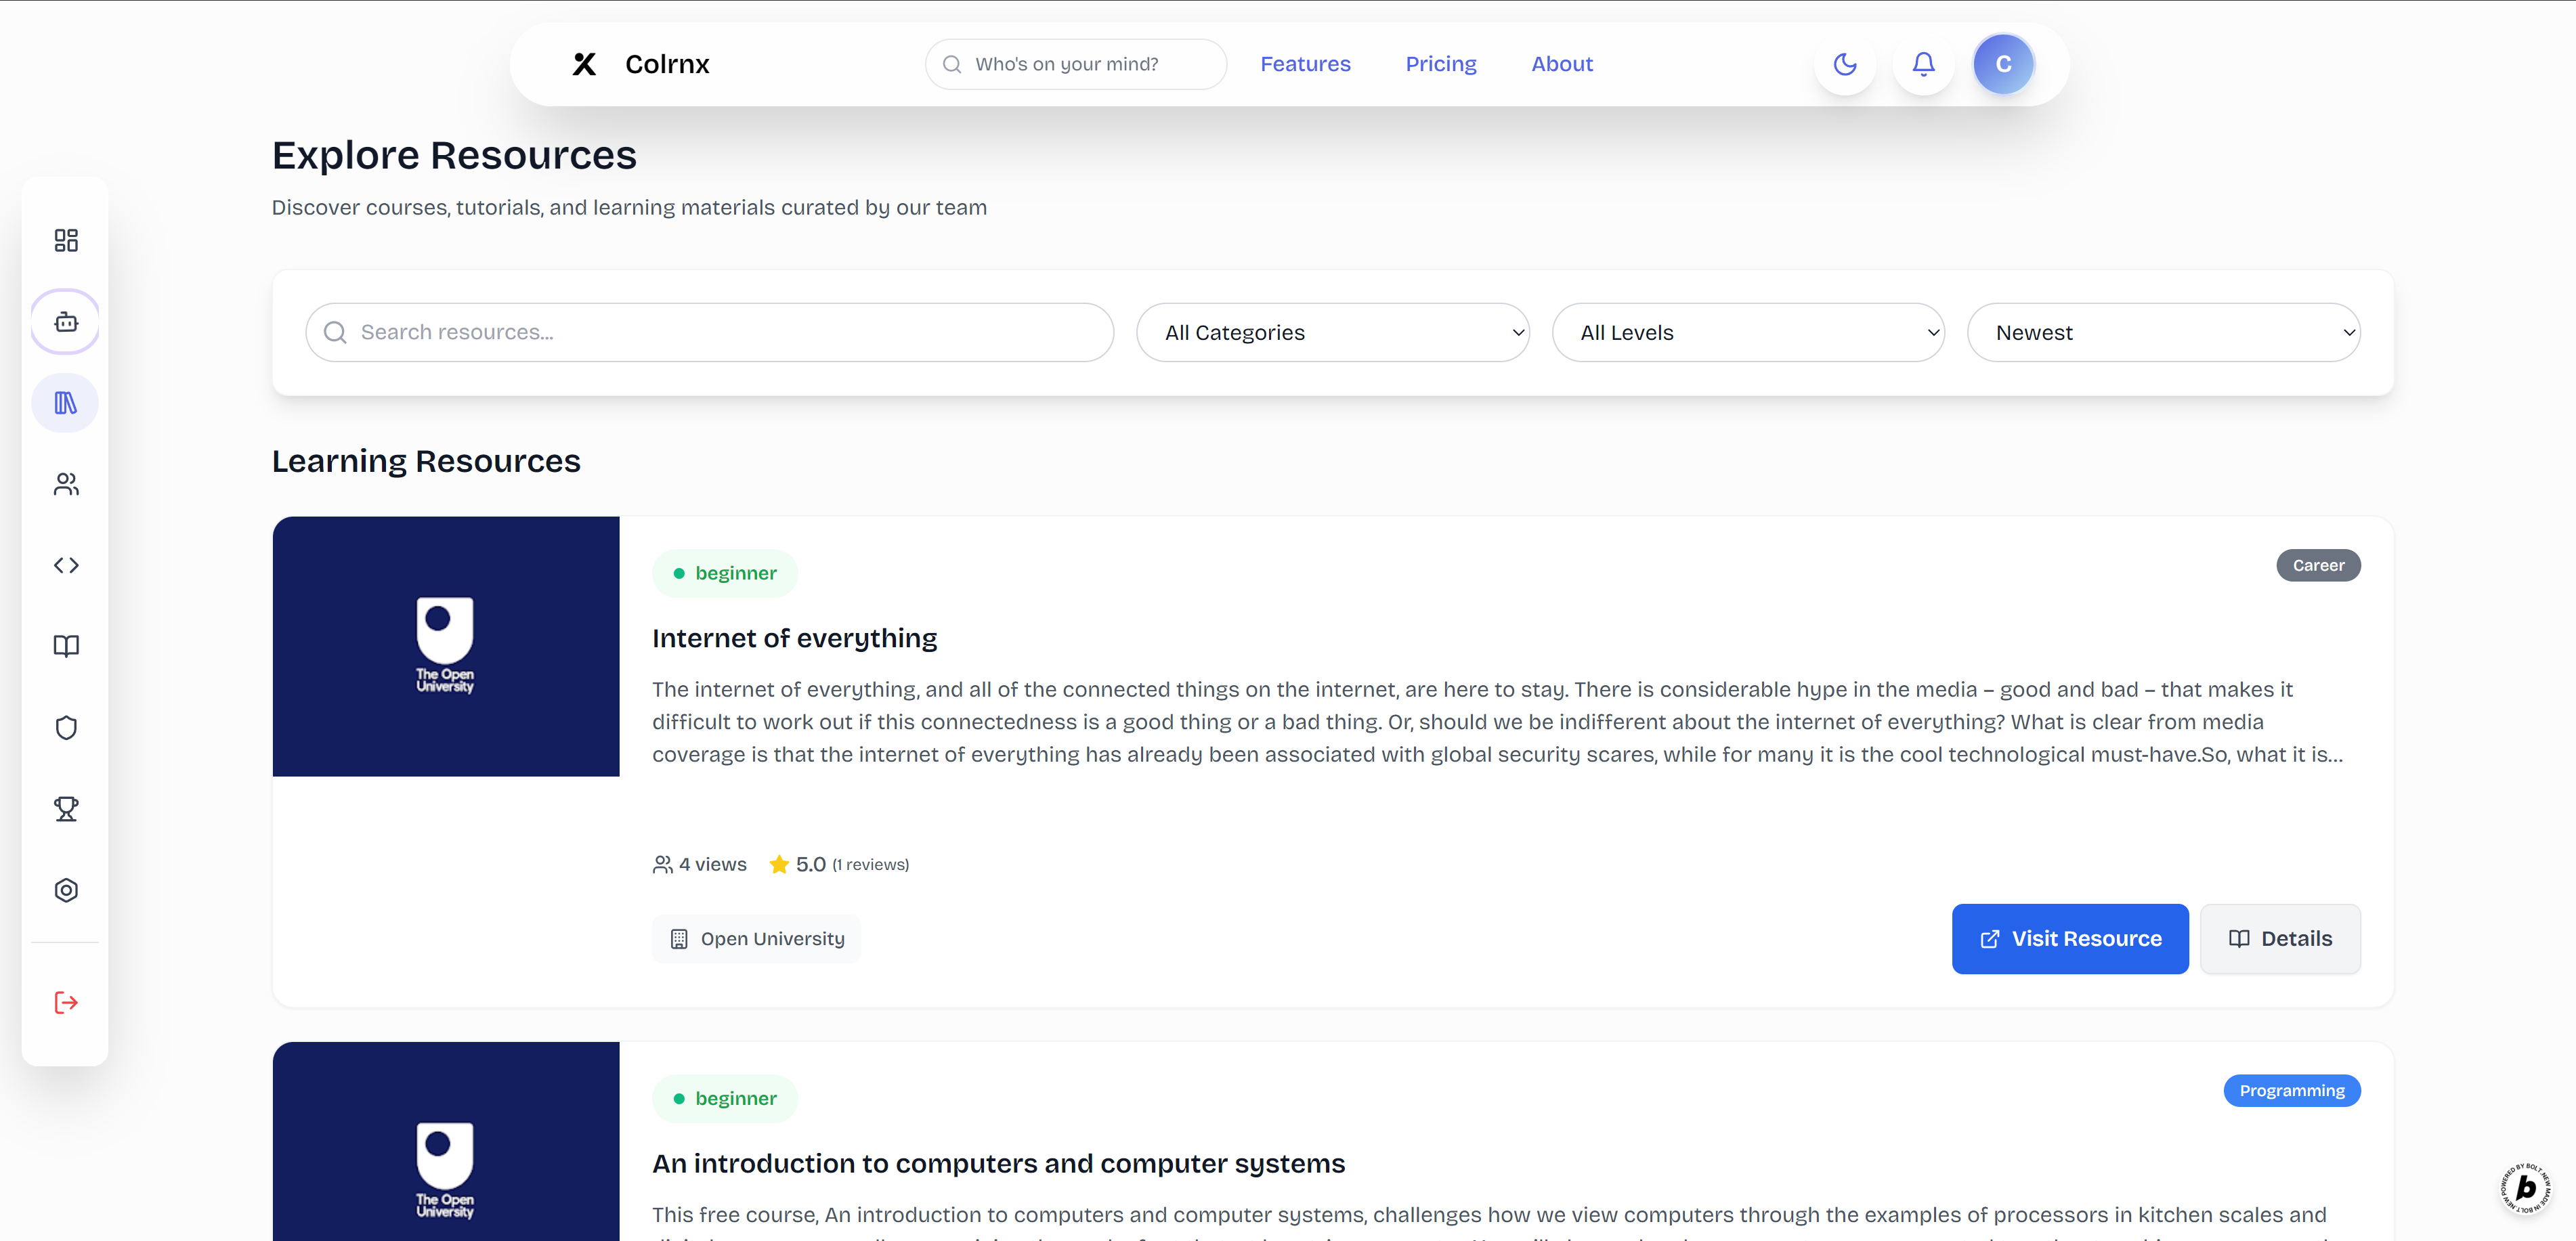The height and width of the screenshot is (1241, 2576).
Task: Open the shield icon in sidebar
Action: [66, 727]
